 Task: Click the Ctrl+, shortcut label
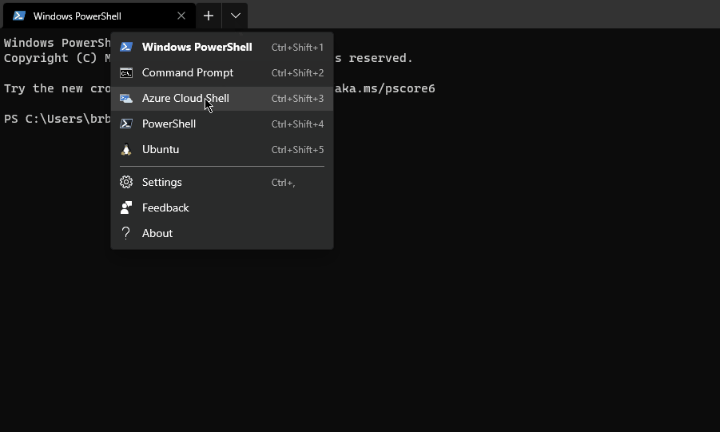click(283, 183)
